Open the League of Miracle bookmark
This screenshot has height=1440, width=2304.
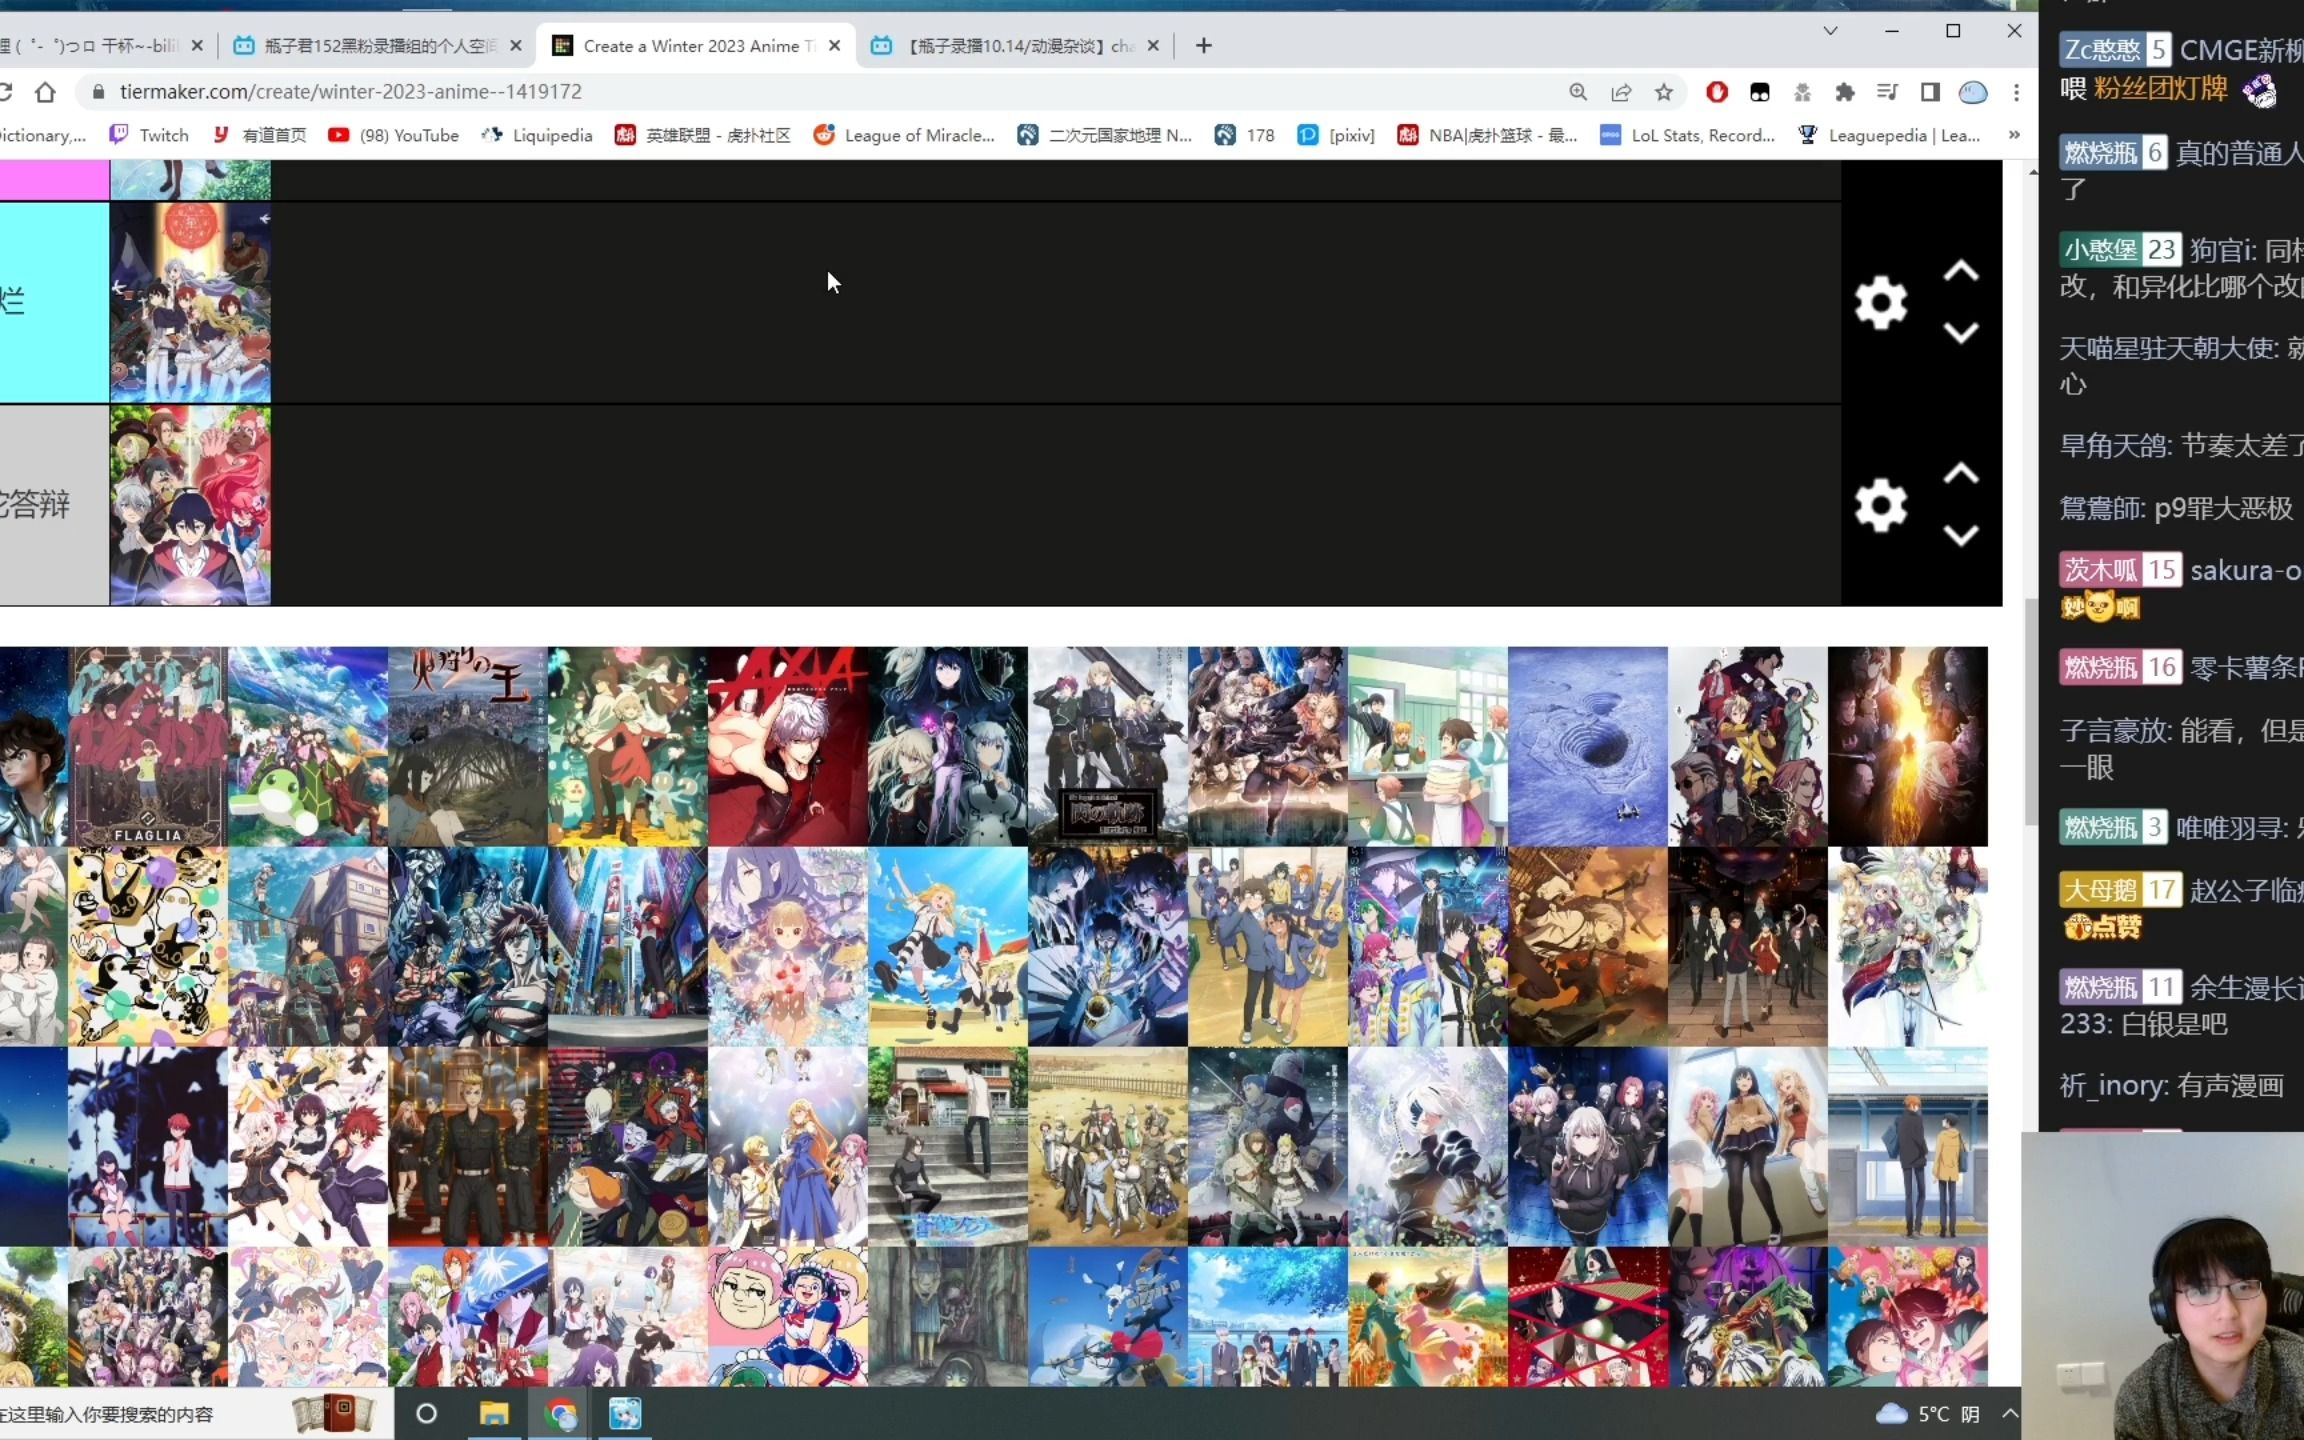(x=904, y=135)
